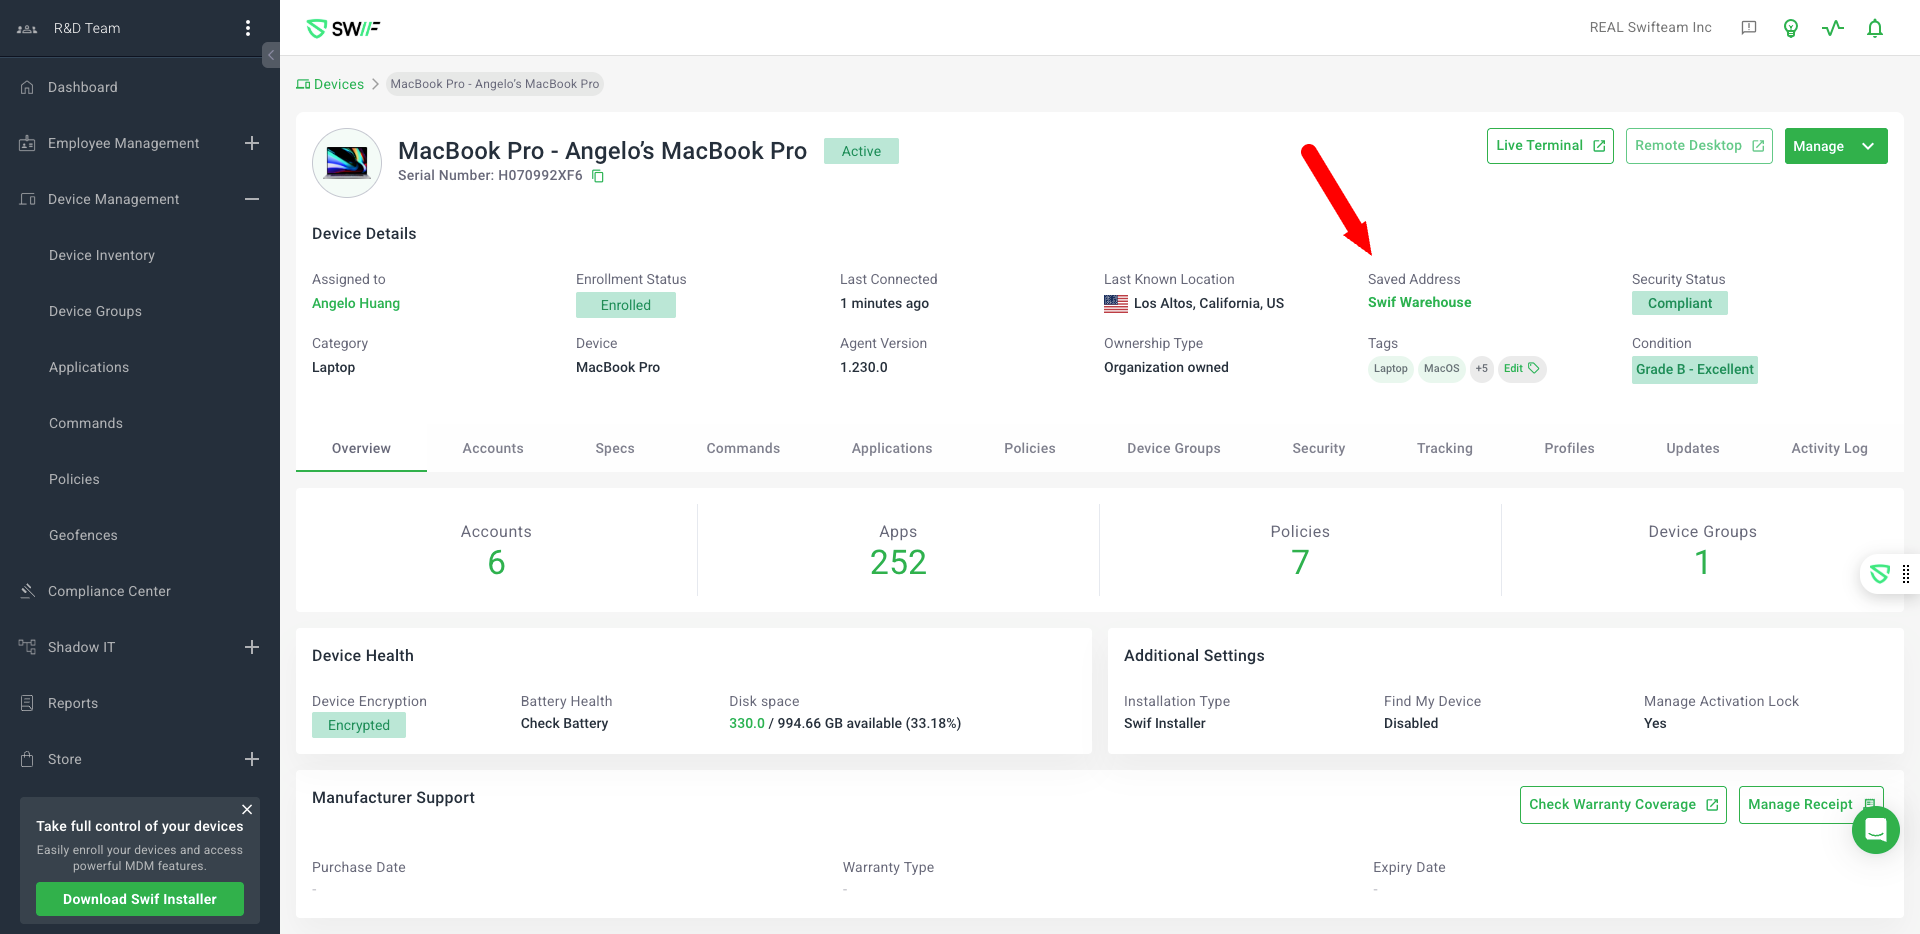
Task: Open the Manage dropdown button
Action: tap(1835, 146)
